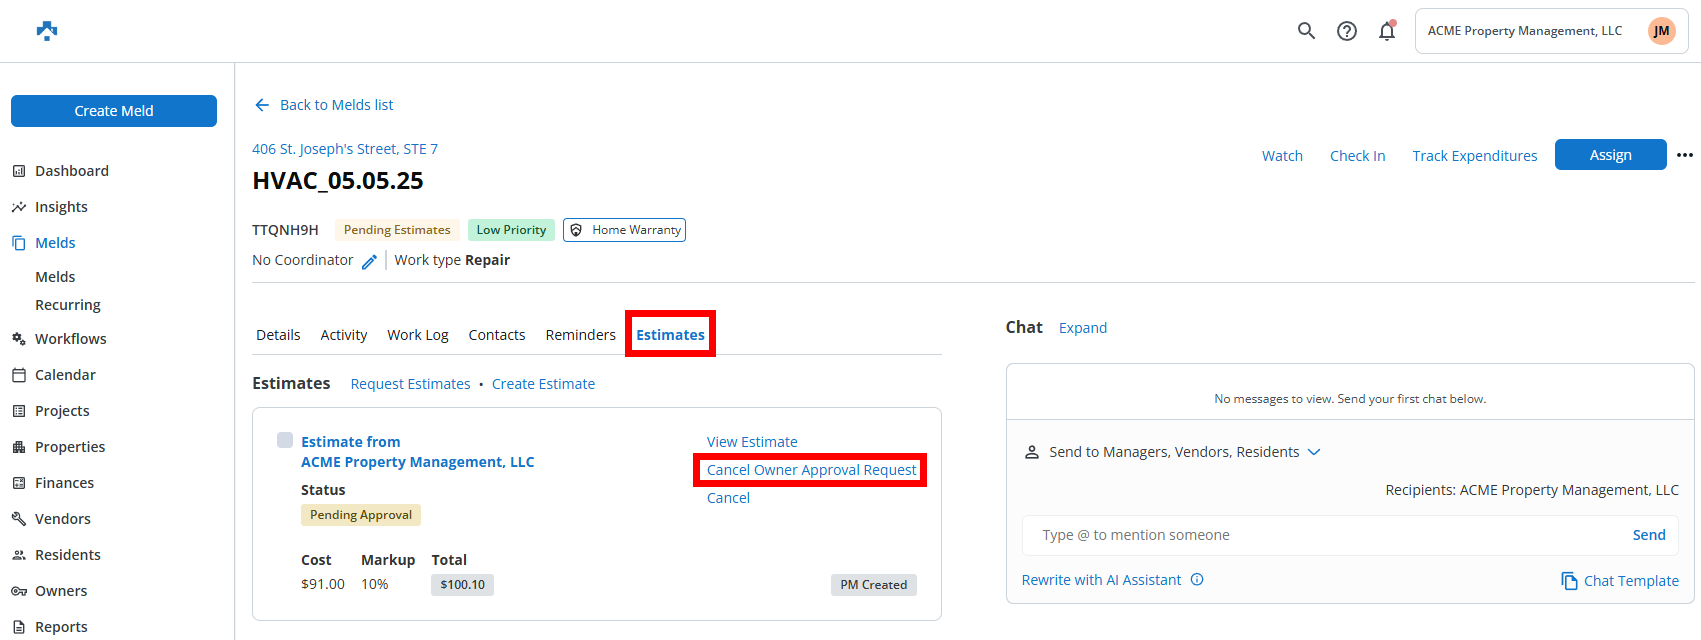This screenshot has width=1701, height=640.
Task: Click the Create Meld button
Action: (114, 111)
